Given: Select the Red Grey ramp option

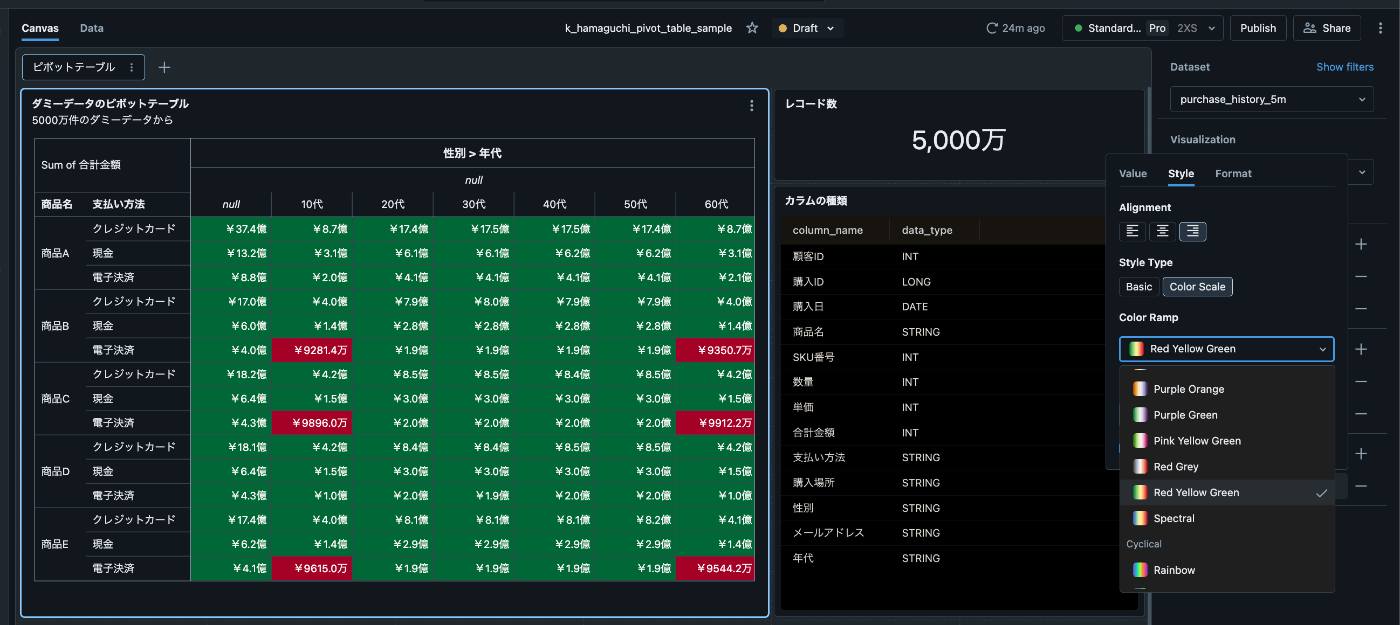Looking at the screenshot, I should pyautogui.click(x=1228, y=467).
